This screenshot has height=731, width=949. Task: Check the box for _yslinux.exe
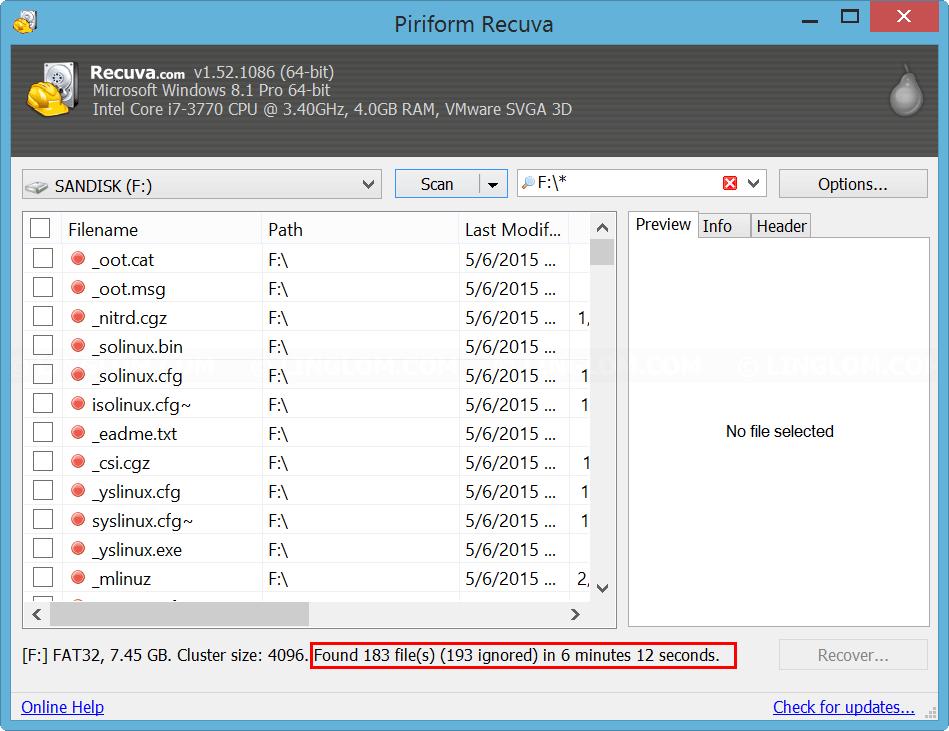click(x=43, y=548)
